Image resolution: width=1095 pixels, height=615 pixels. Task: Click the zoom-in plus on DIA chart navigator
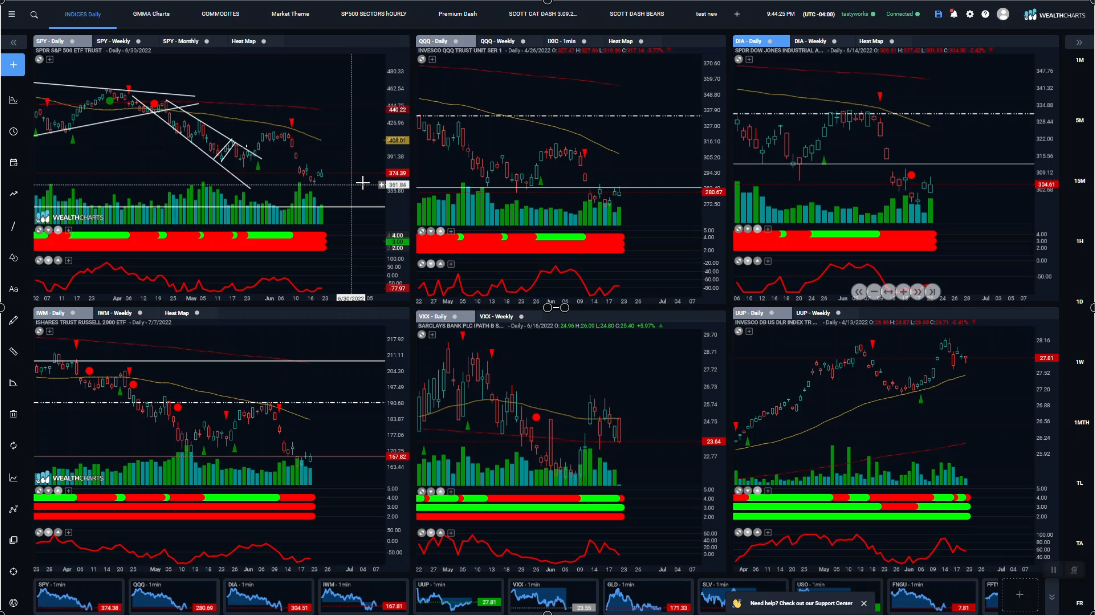tap(903, 292)
